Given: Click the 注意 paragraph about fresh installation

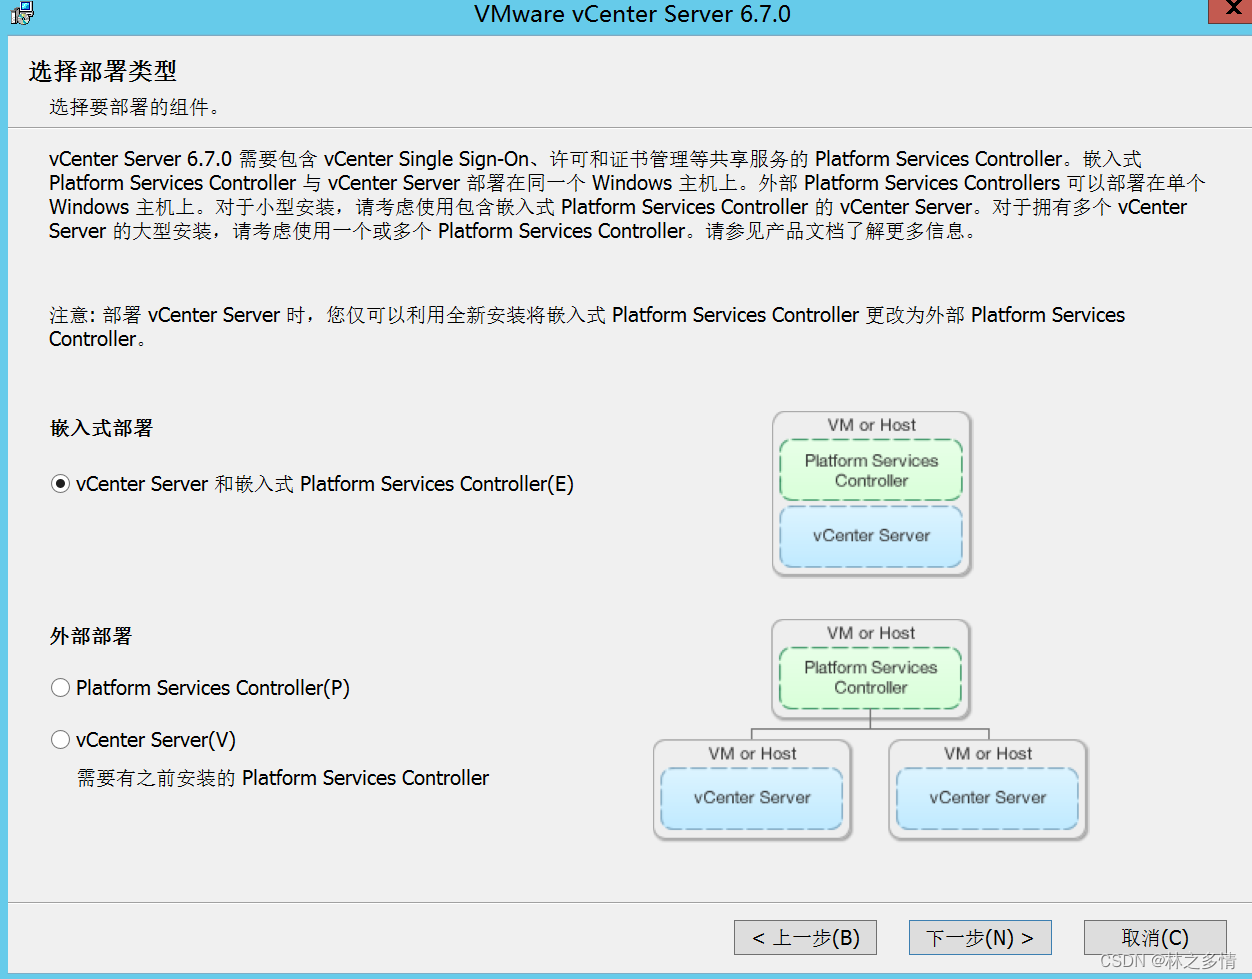Looking at the screenshot, I should (587, 327).
